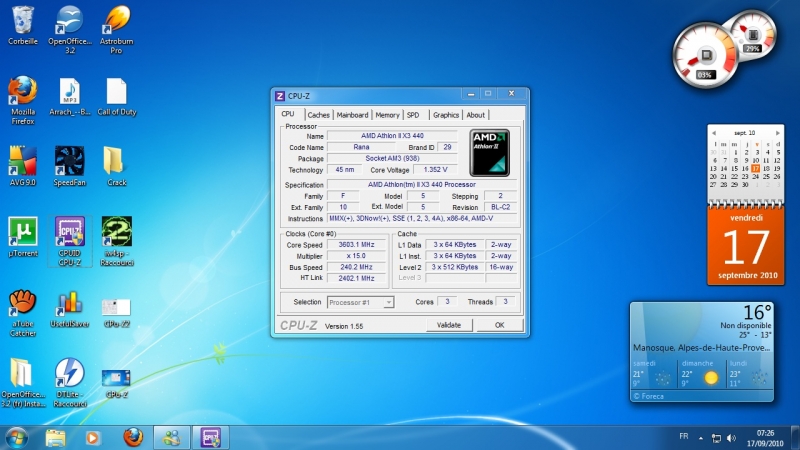Screen dimensions: 800x450
Task: Select the GPu-Z image file icon
Action: tap(116, 383)
